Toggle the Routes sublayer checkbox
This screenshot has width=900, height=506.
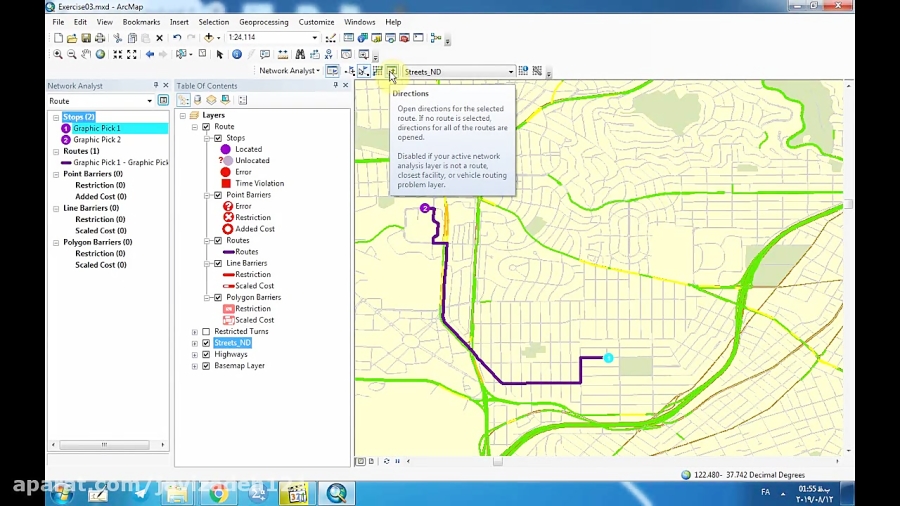point(218,240)
